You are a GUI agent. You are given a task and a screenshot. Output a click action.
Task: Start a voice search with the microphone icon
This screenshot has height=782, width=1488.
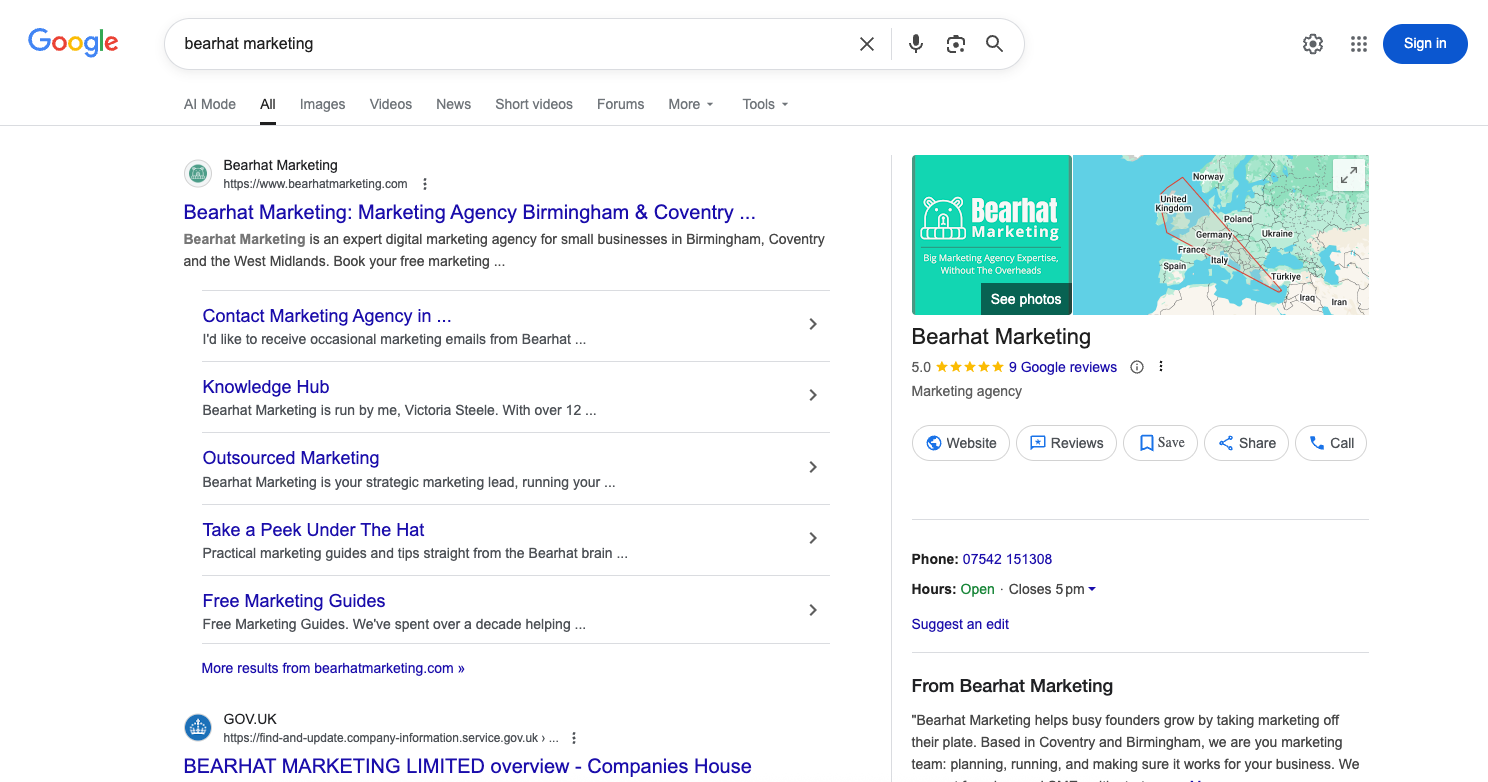pyautogui.click(x=915, y=44)
